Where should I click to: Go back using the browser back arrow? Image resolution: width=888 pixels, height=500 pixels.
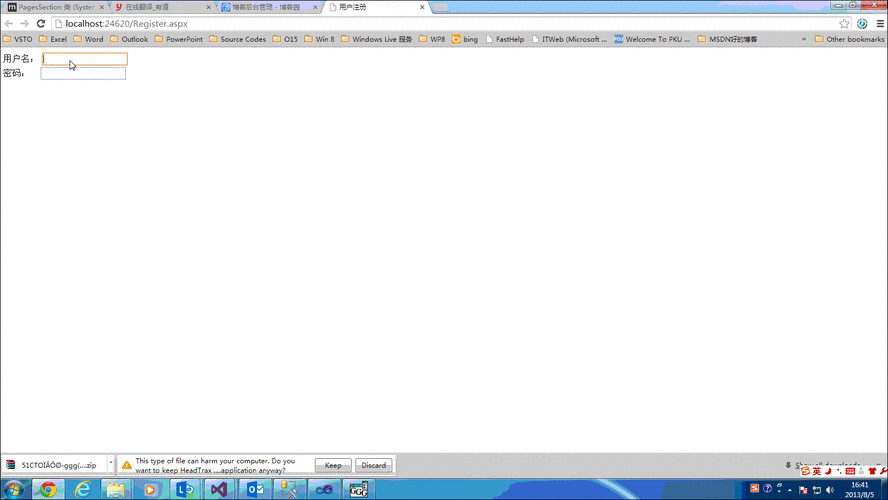[9, 24]
